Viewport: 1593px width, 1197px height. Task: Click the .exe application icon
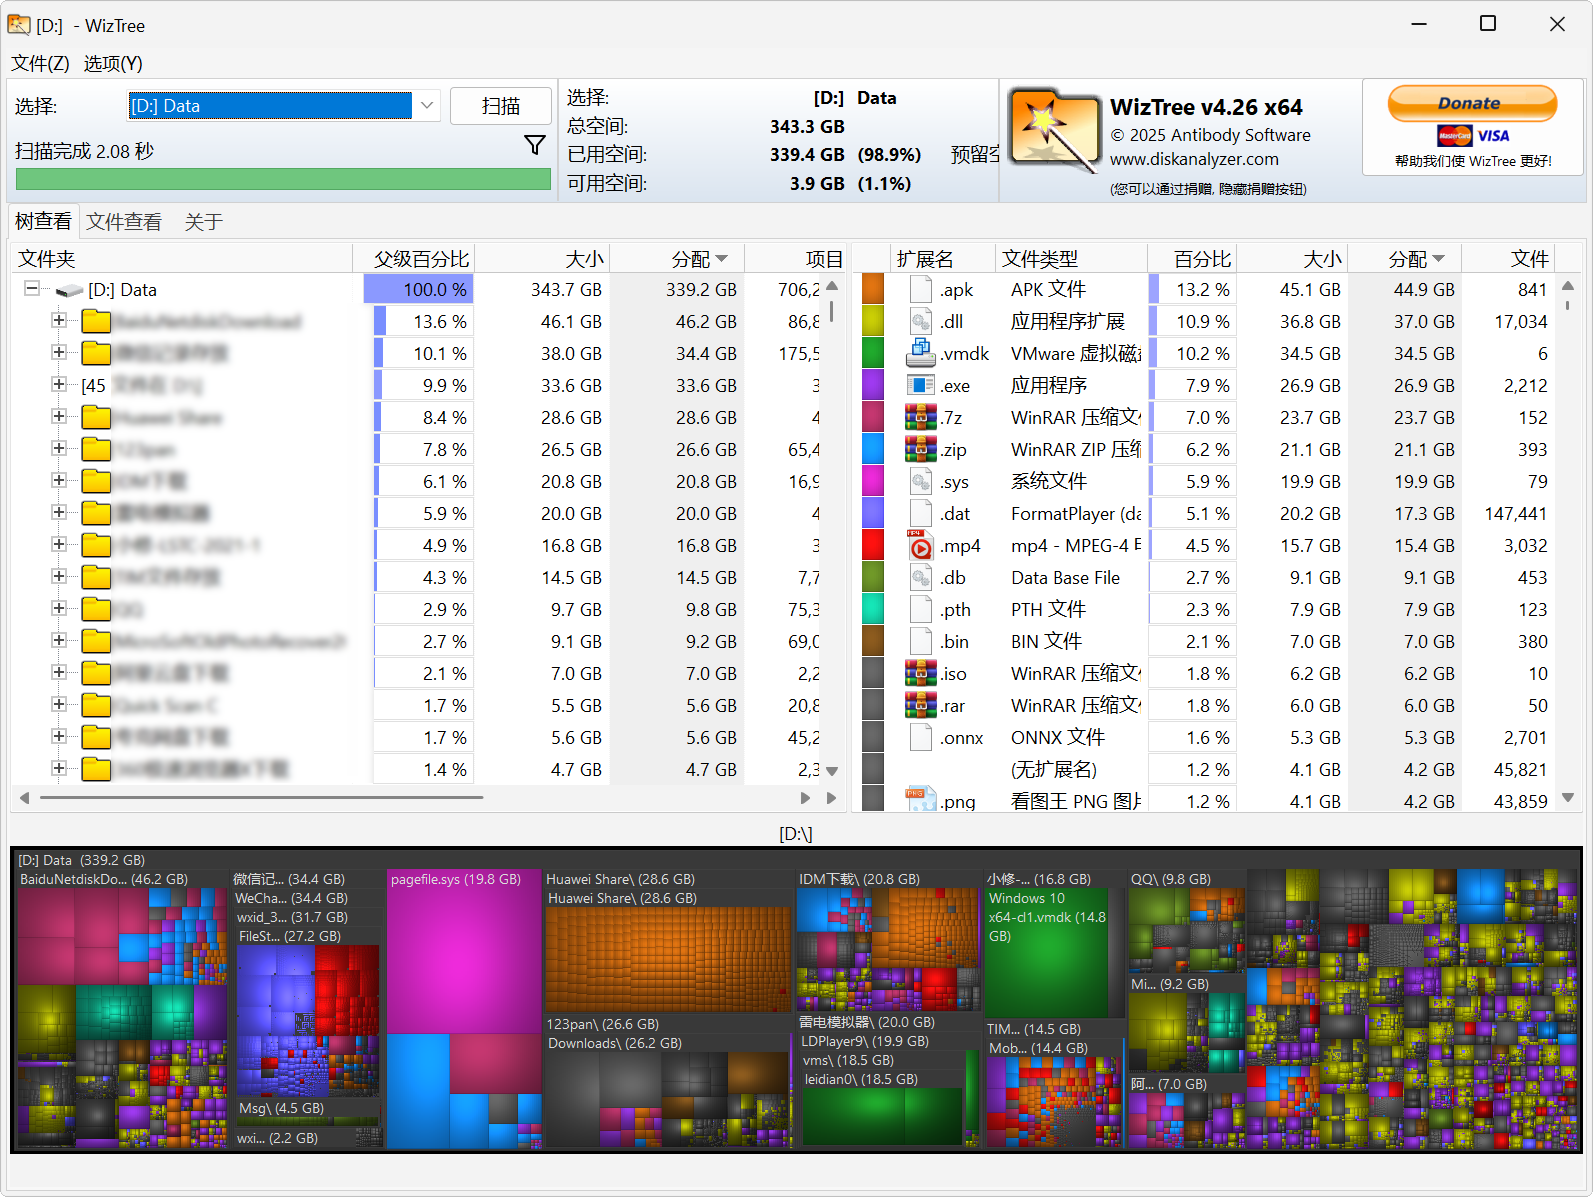coord(921,385)
